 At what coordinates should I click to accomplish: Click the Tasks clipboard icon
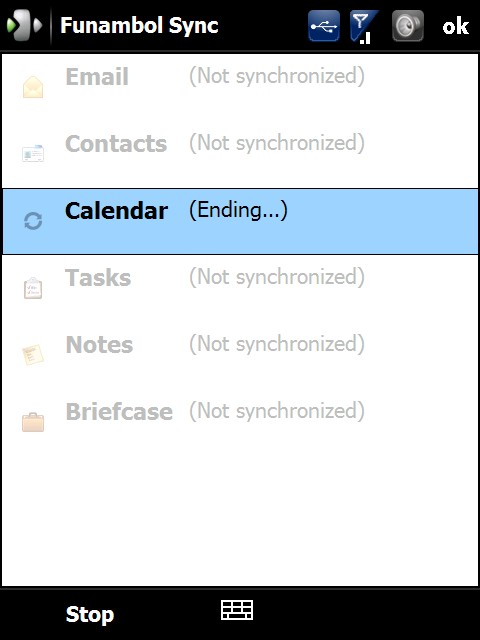tap(33, 288)
